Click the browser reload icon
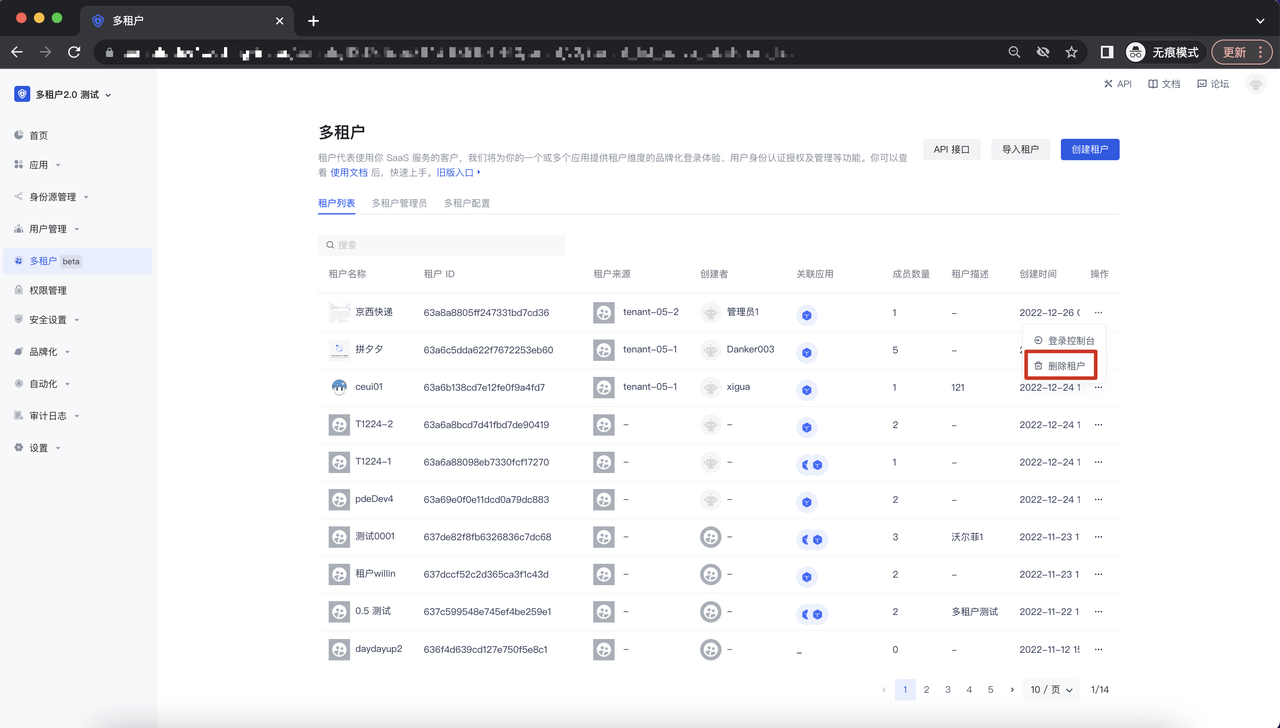This screenshot has height=728, width=1280. coord(74,52)
